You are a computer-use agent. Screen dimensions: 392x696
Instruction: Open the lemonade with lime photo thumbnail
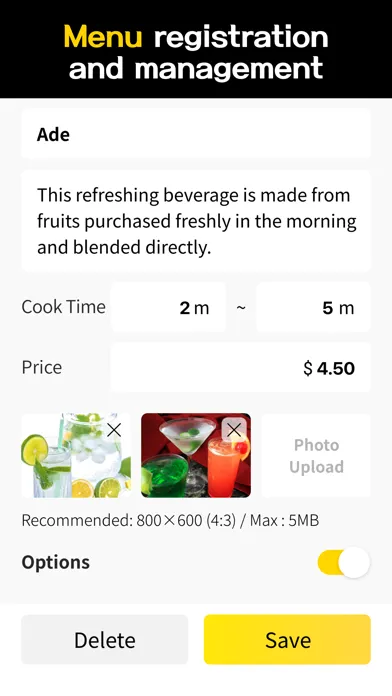76,455
